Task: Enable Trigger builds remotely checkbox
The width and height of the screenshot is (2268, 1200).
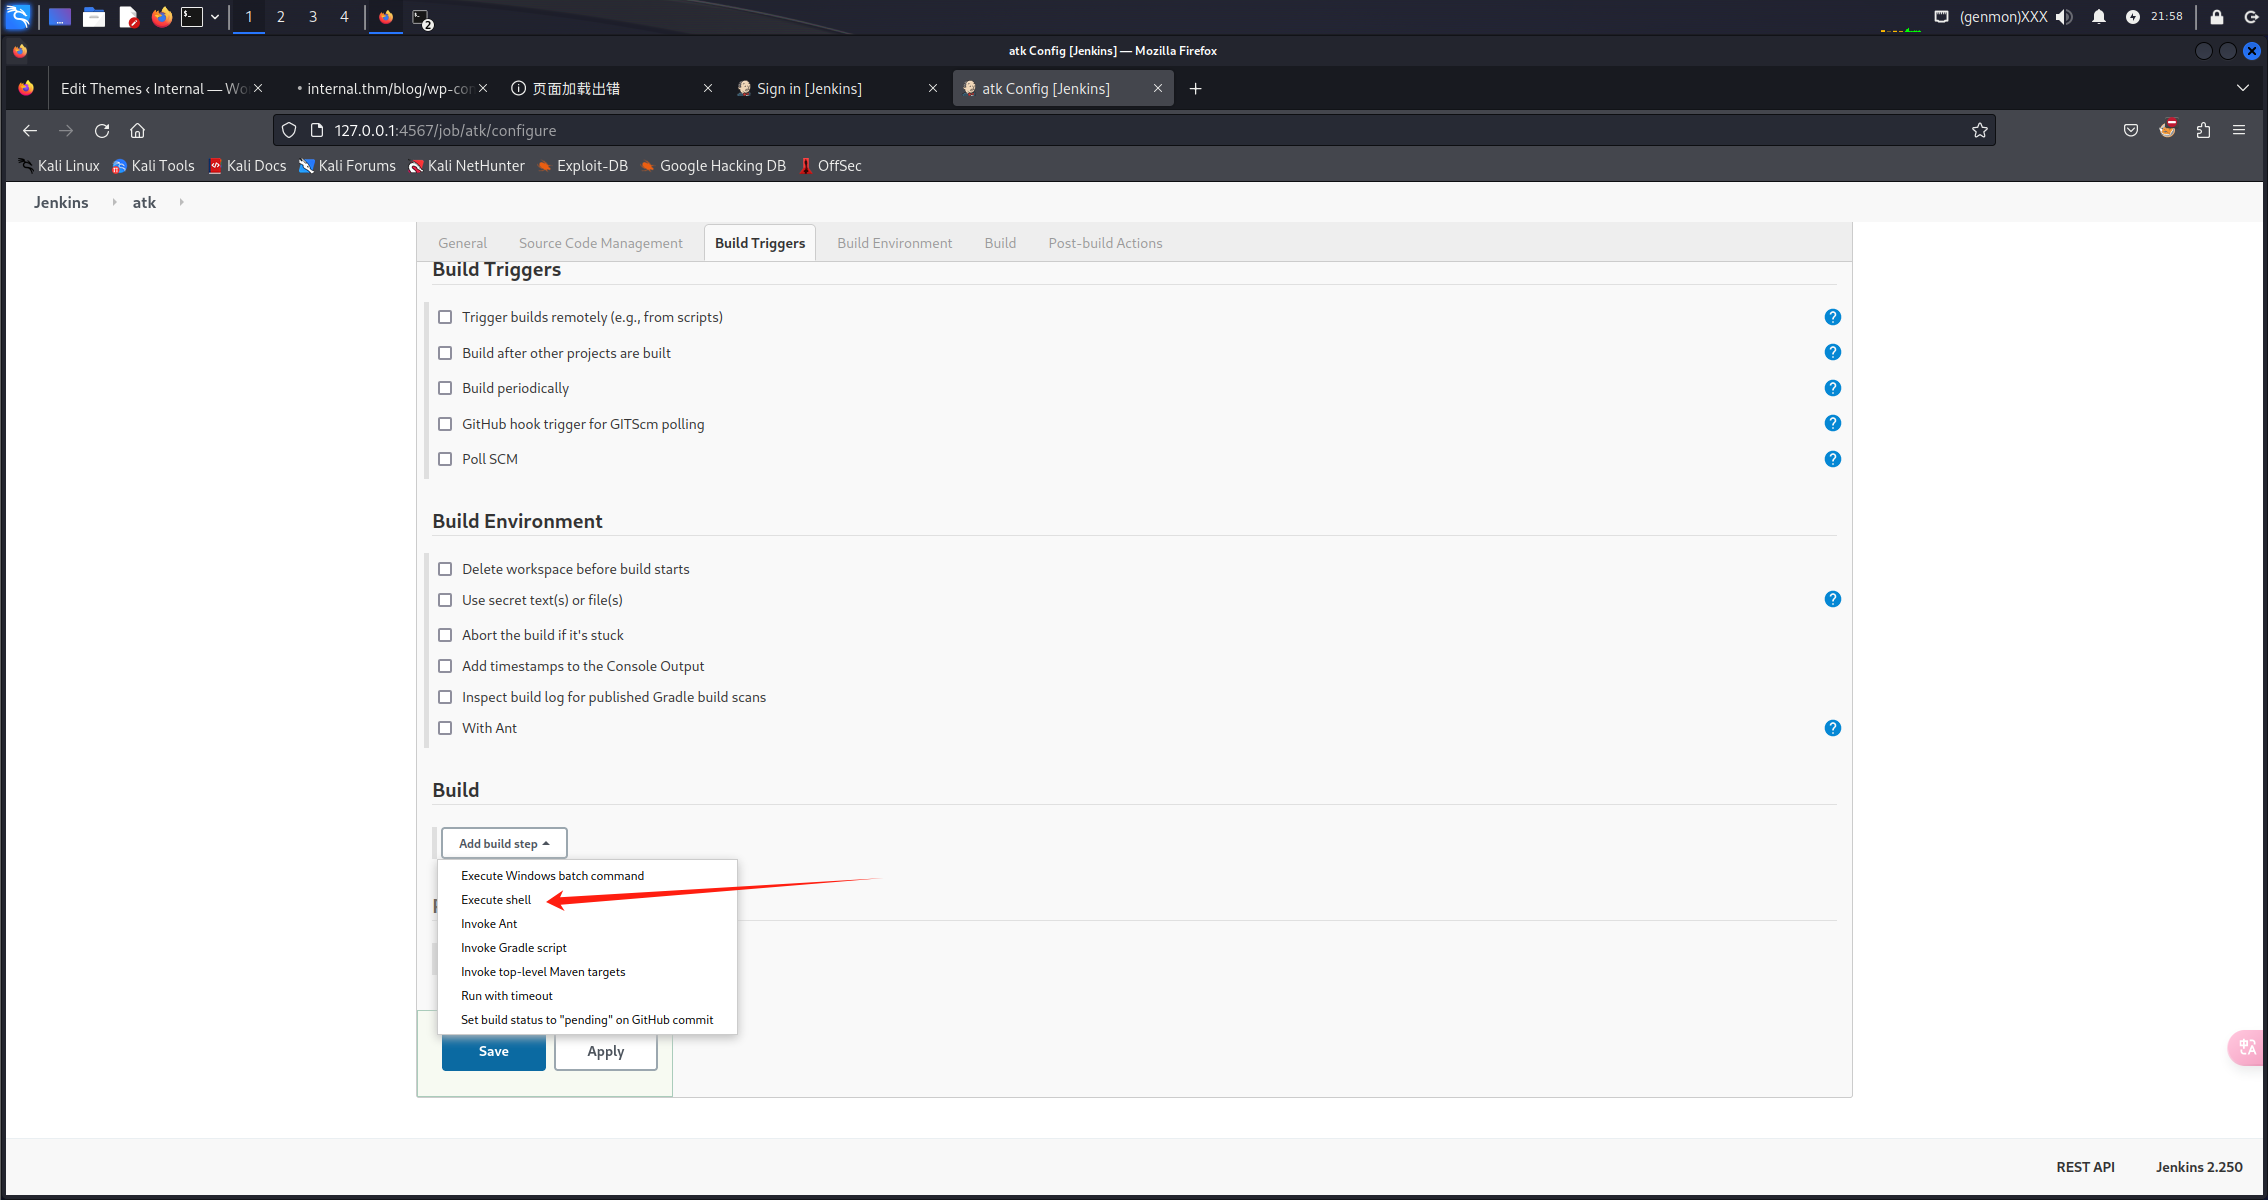Action: 445,317
